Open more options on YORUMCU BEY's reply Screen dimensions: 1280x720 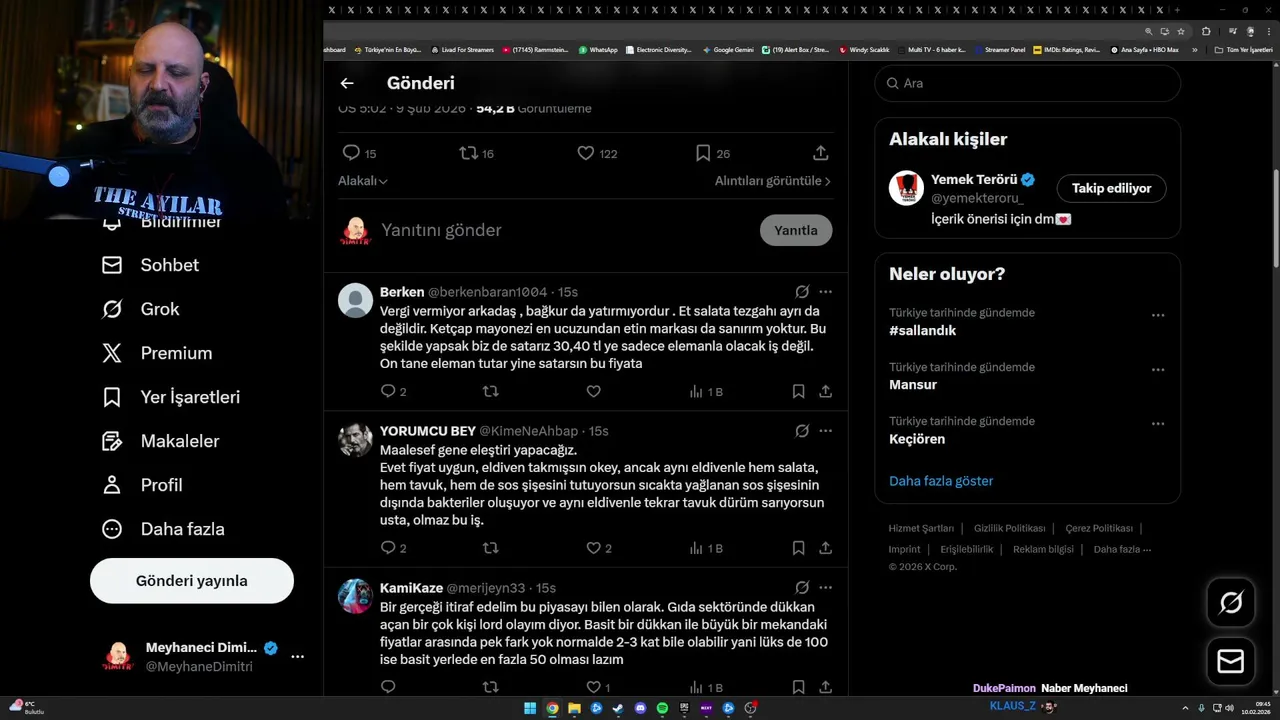click(x=825, y=431)
